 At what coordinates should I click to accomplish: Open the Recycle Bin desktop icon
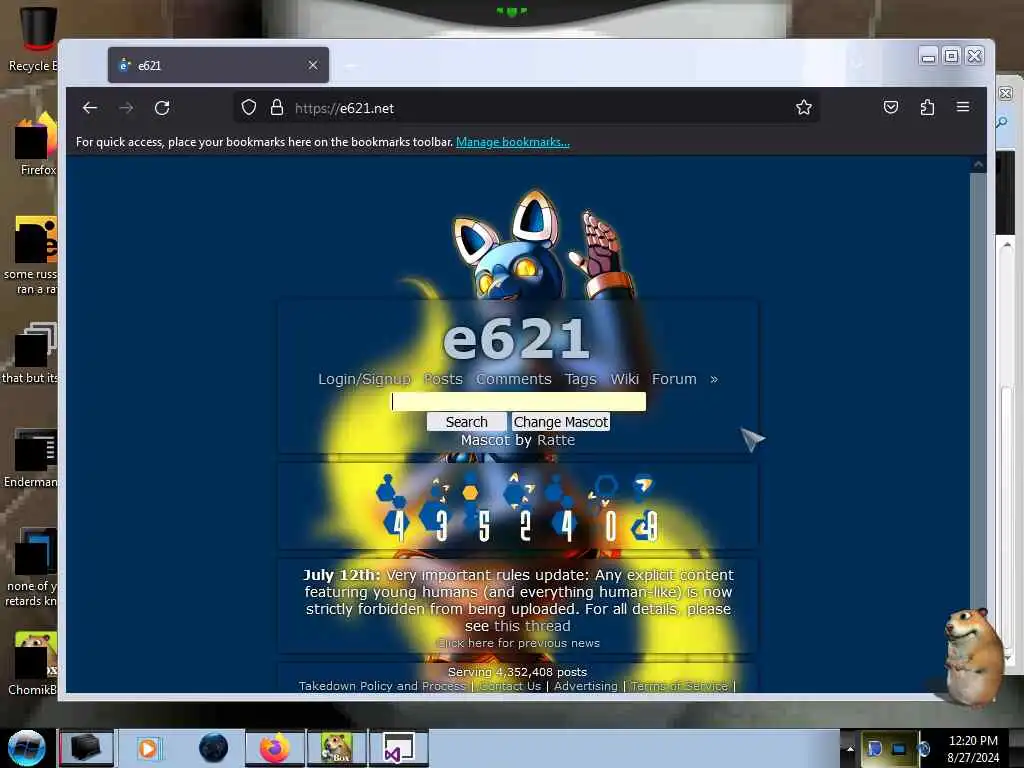pos(34,39)
